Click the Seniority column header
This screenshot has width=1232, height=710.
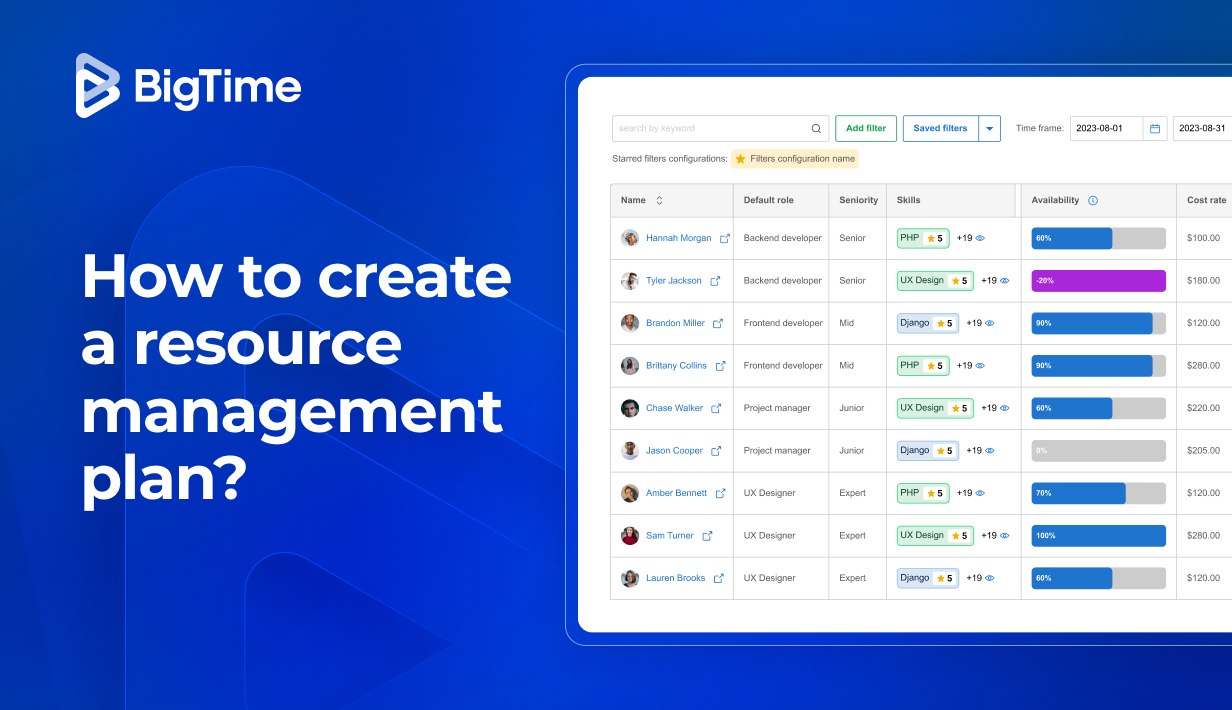(x=858, y=200)
